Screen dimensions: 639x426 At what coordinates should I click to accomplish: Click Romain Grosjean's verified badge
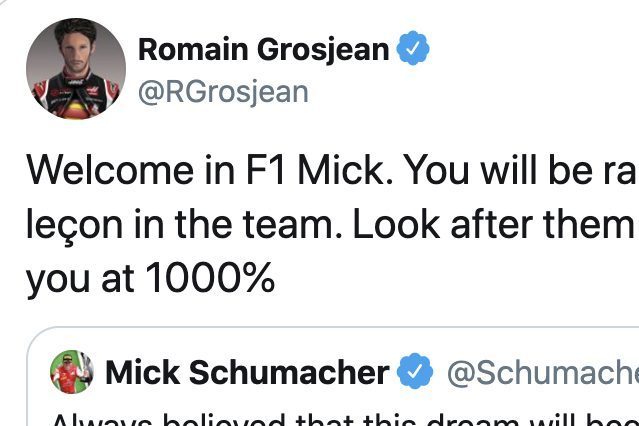pos(414,48)
